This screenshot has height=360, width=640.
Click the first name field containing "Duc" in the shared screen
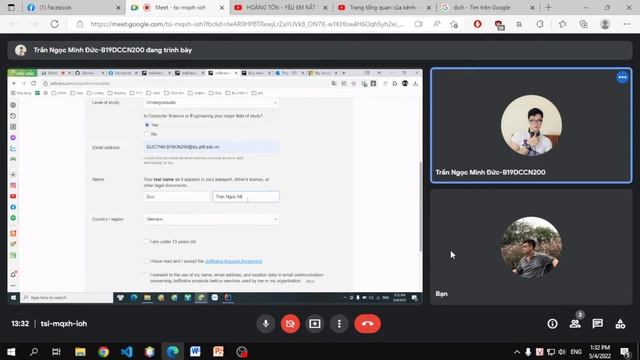coord(177,197)
